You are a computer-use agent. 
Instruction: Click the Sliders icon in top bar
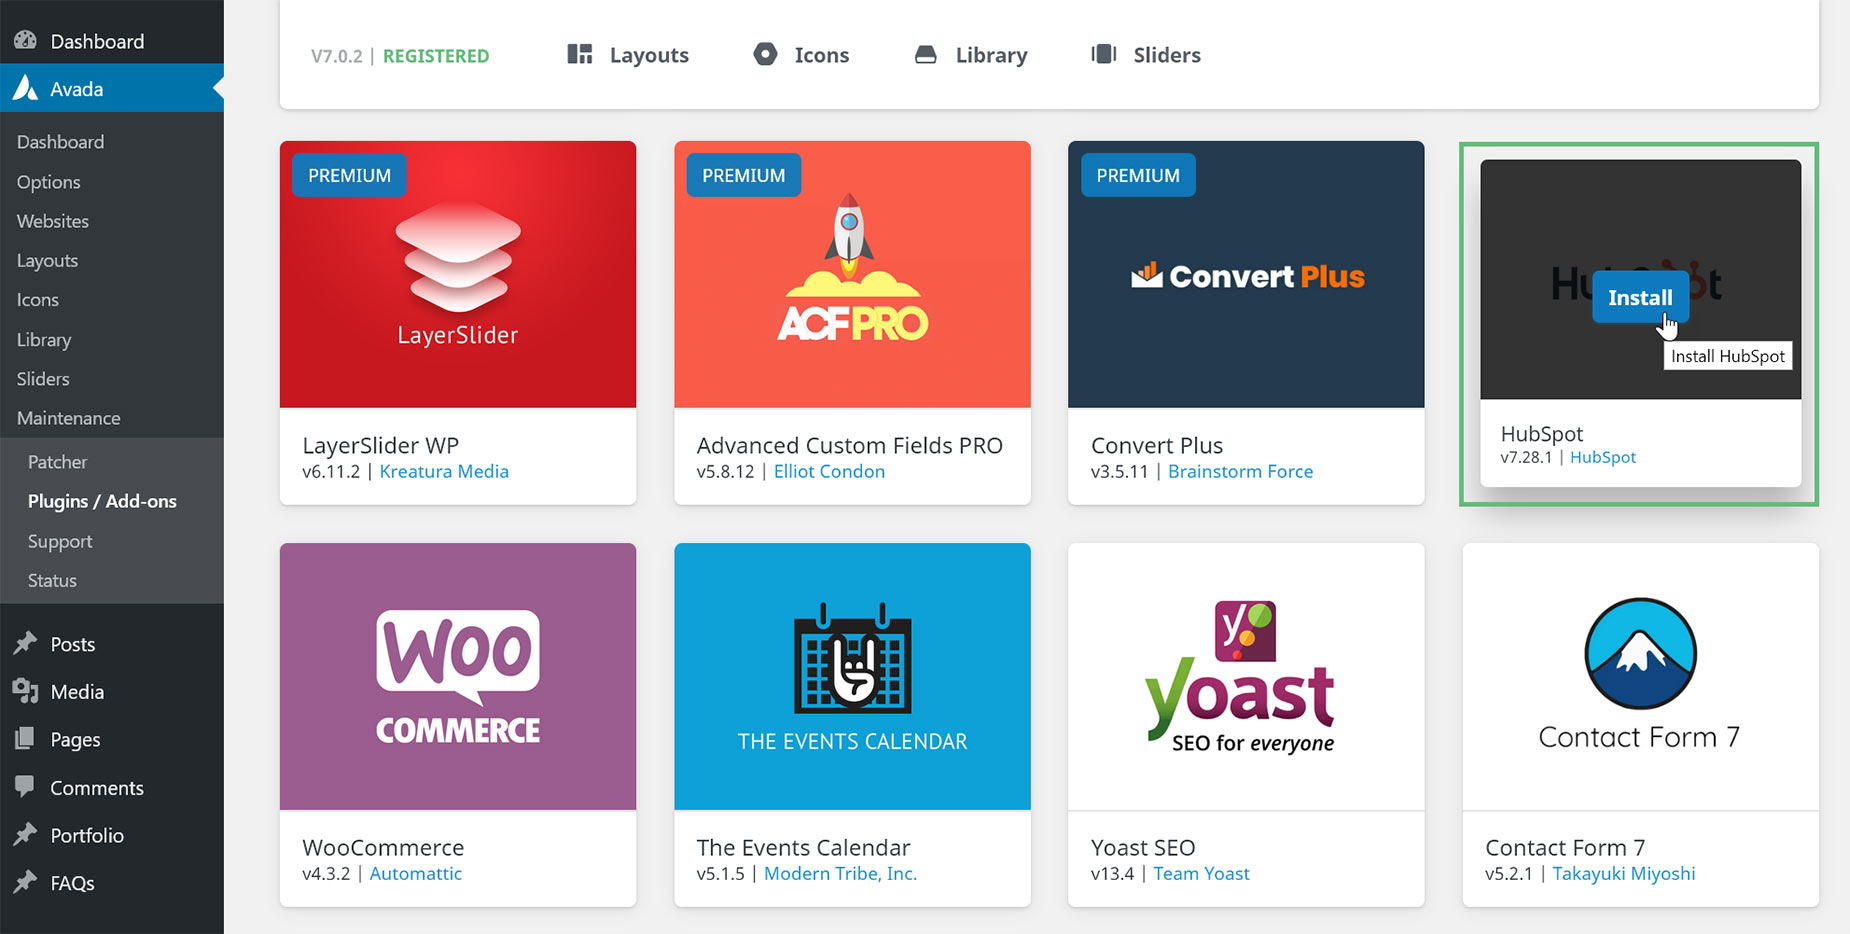[1104, 54]
